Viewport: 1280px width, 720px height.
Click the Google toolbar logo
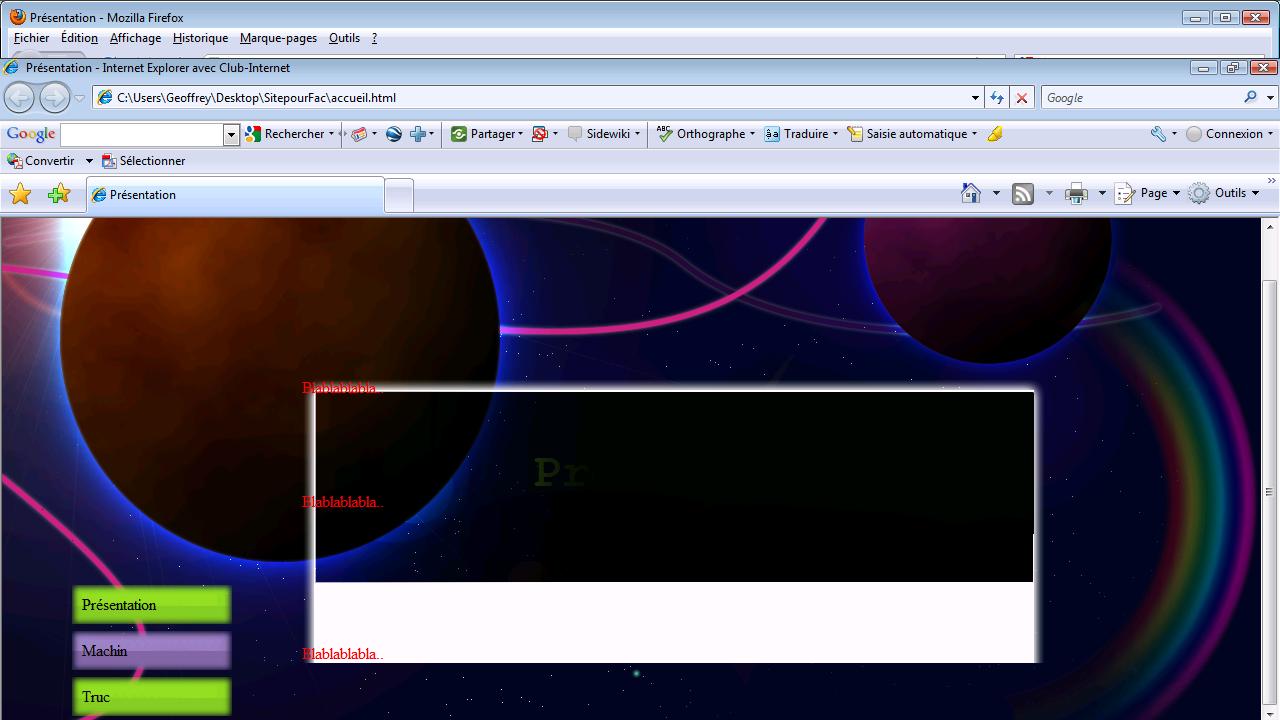click(31, 134)
